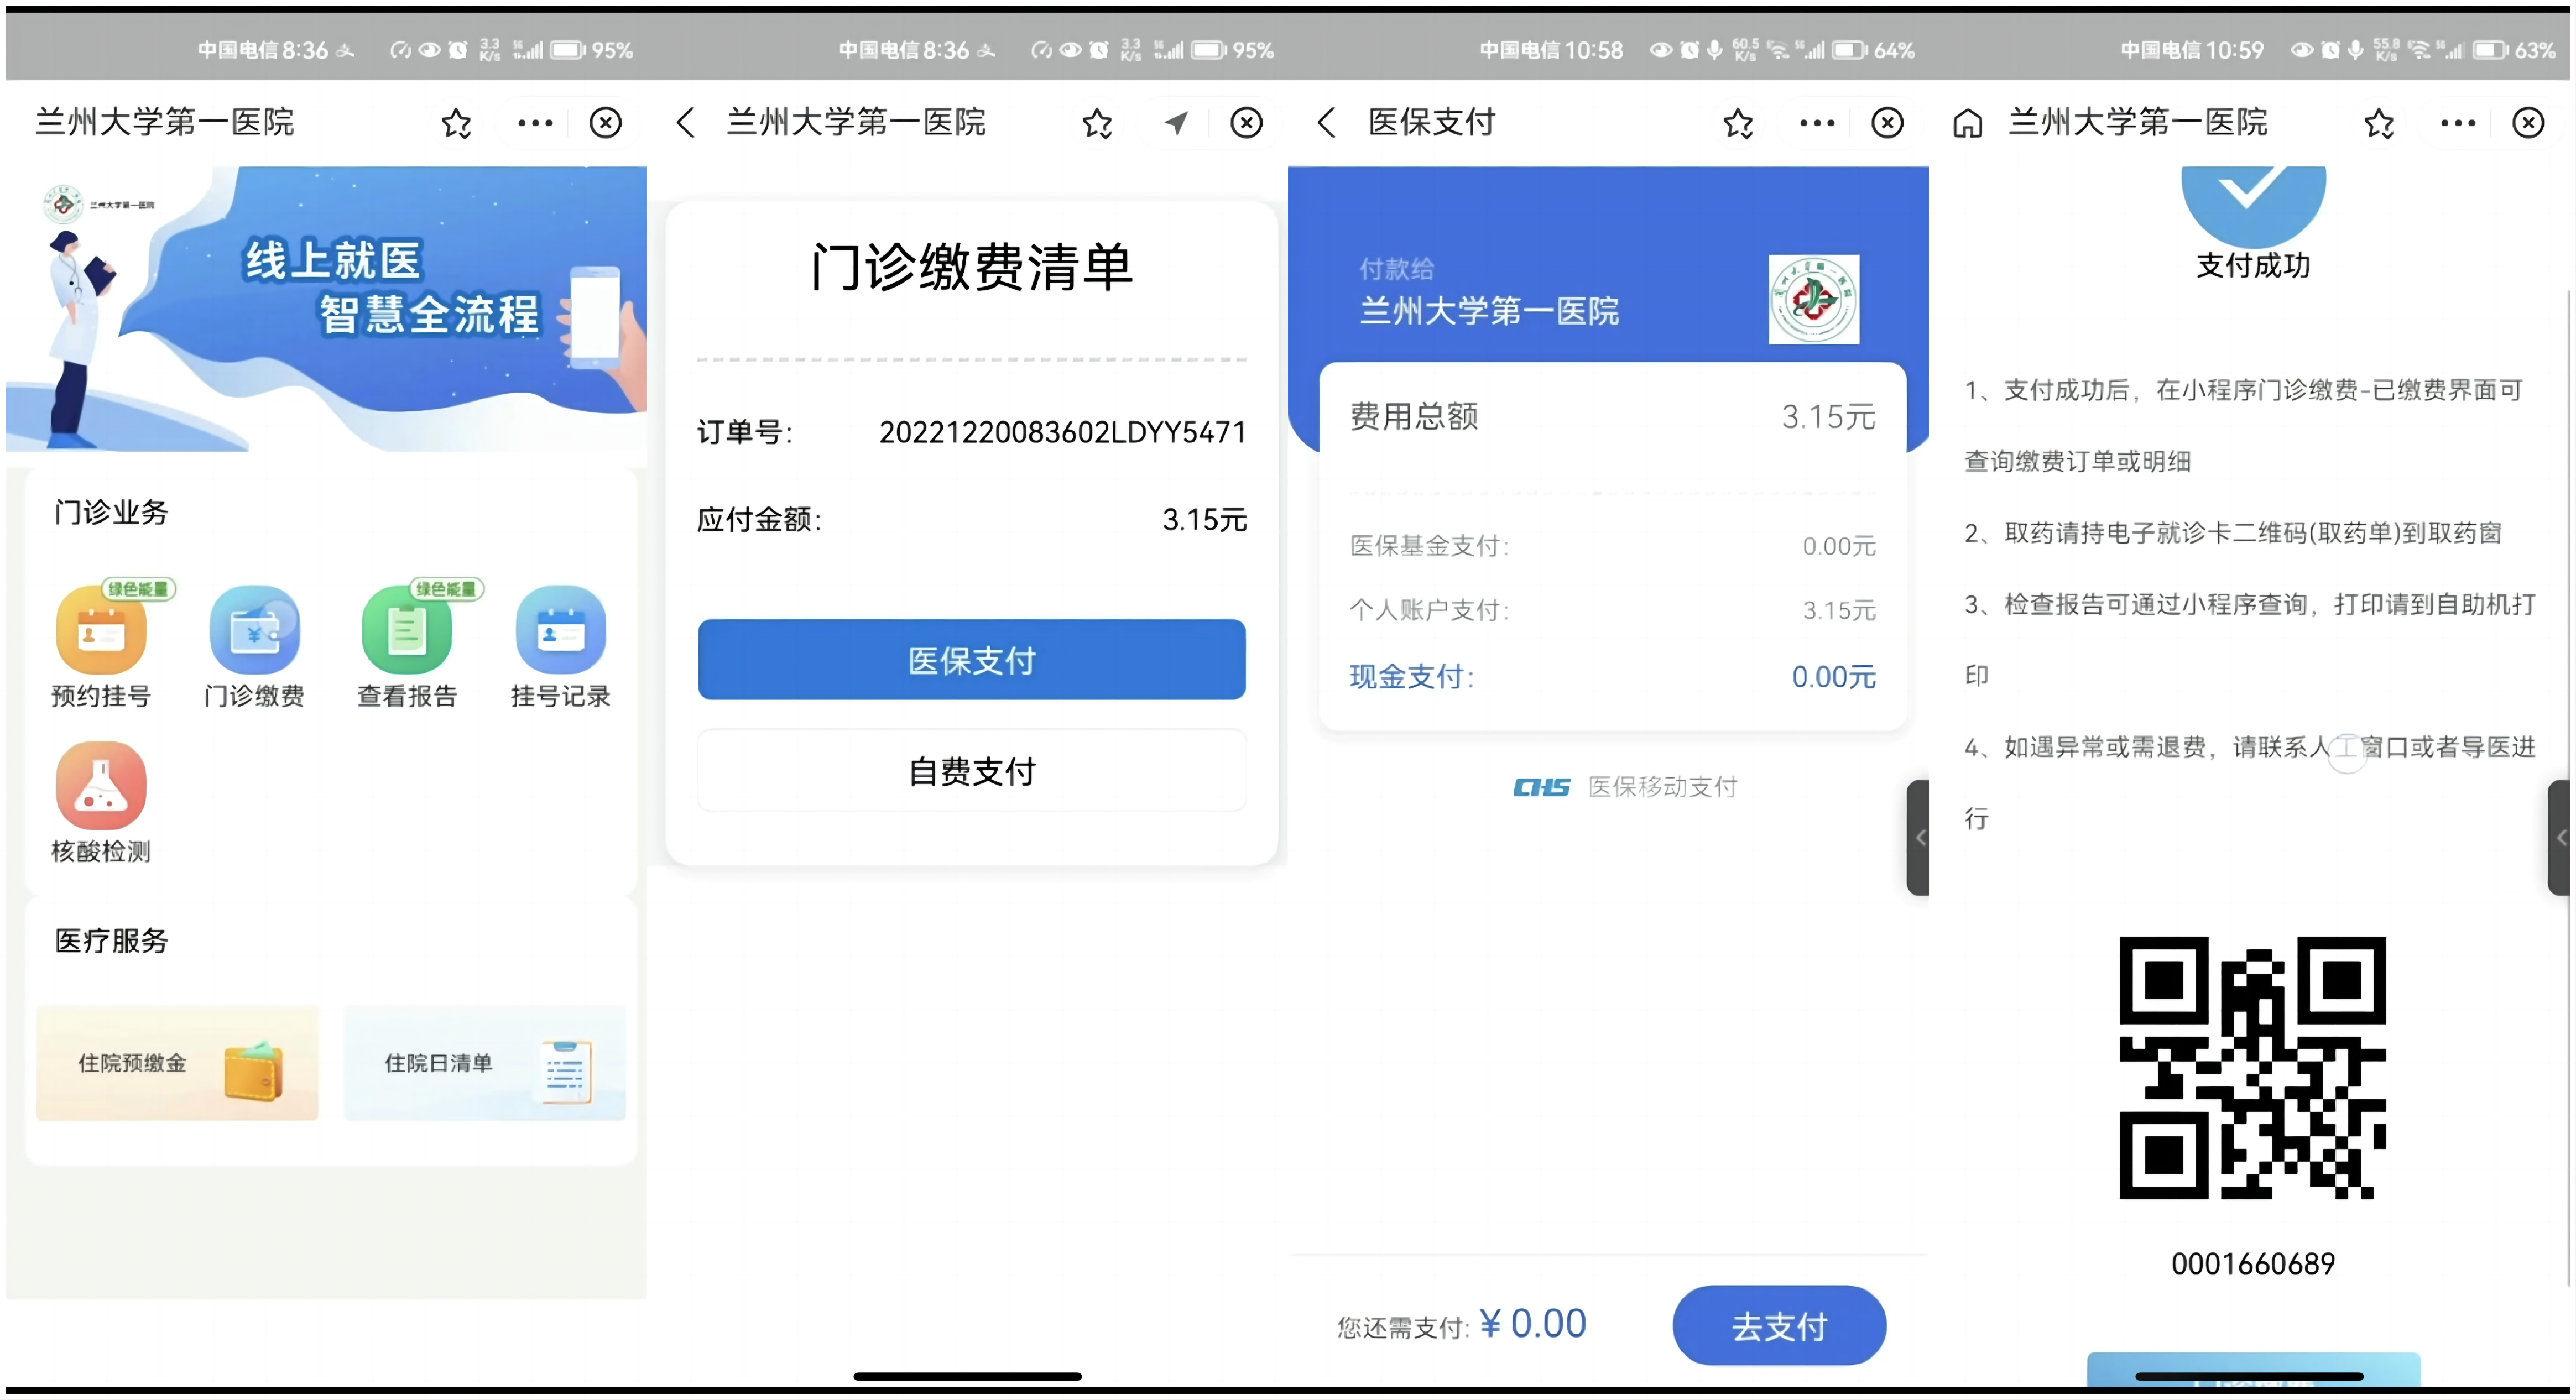
Task: Open more options dots on first screen
Action: [x=535, y=124]
